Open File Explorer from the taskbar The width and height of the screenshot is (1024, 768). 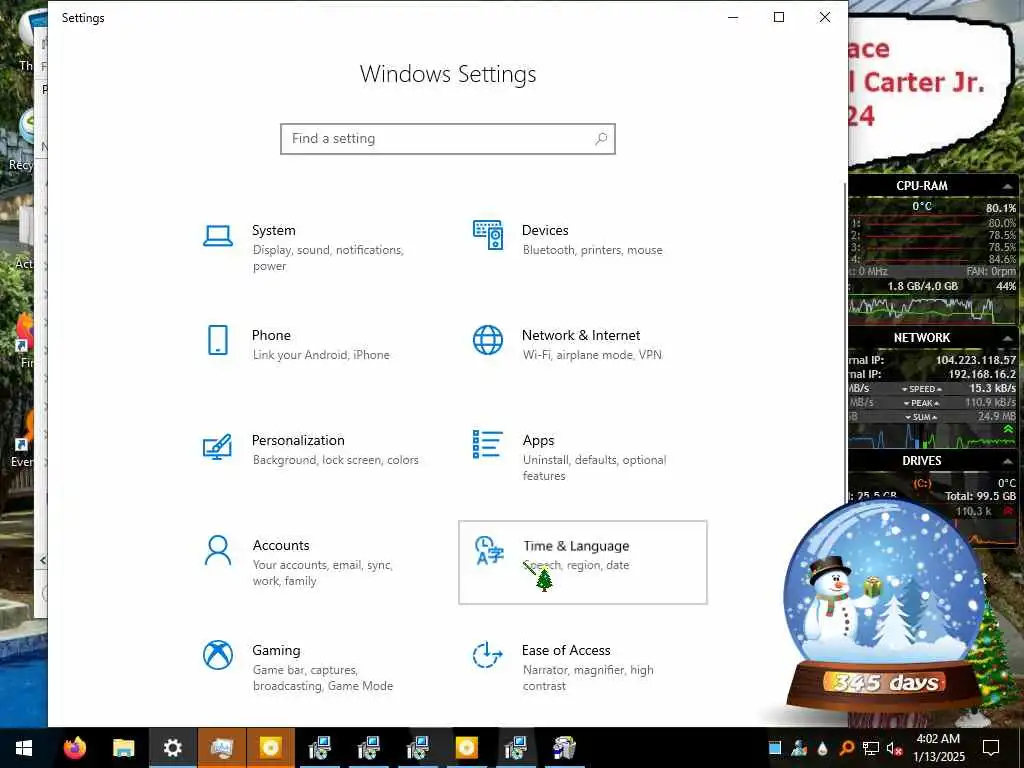(x=123, y=748)
